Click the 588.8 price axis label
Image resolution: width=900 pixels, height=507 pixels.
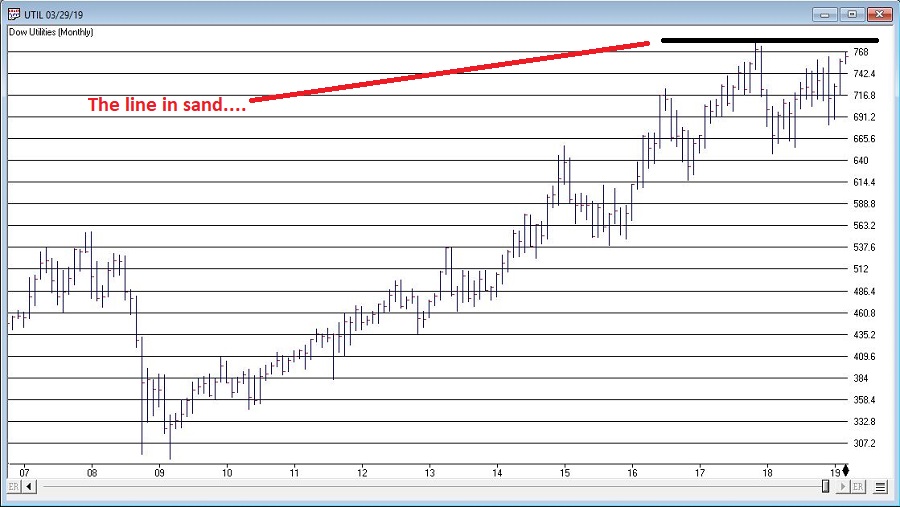click(864, 204)
